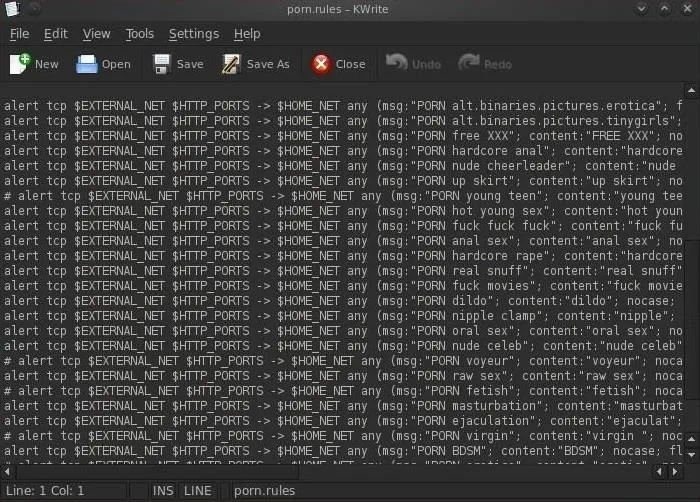Click the rule line containing "up skirt"

343,181
